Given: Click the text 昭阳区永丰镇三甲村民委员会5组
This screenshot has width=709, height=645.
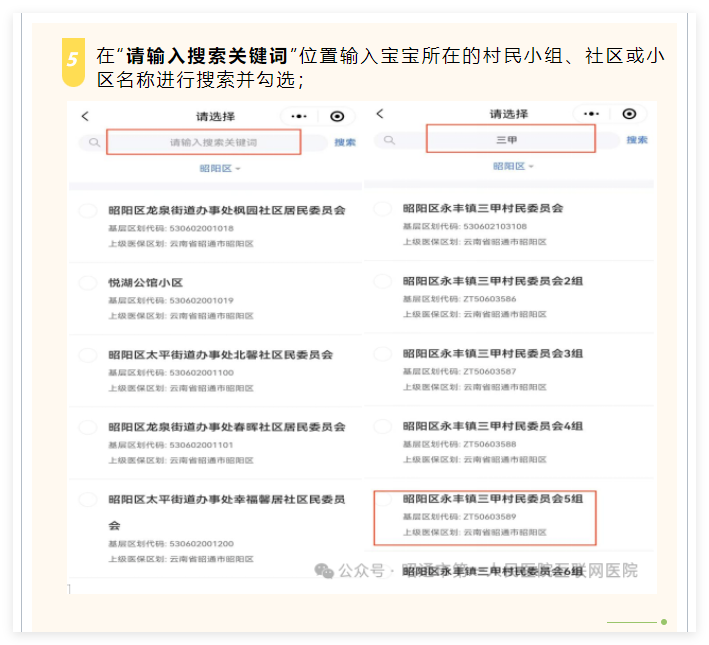Looking at the screenshot, I should point(493,499).
